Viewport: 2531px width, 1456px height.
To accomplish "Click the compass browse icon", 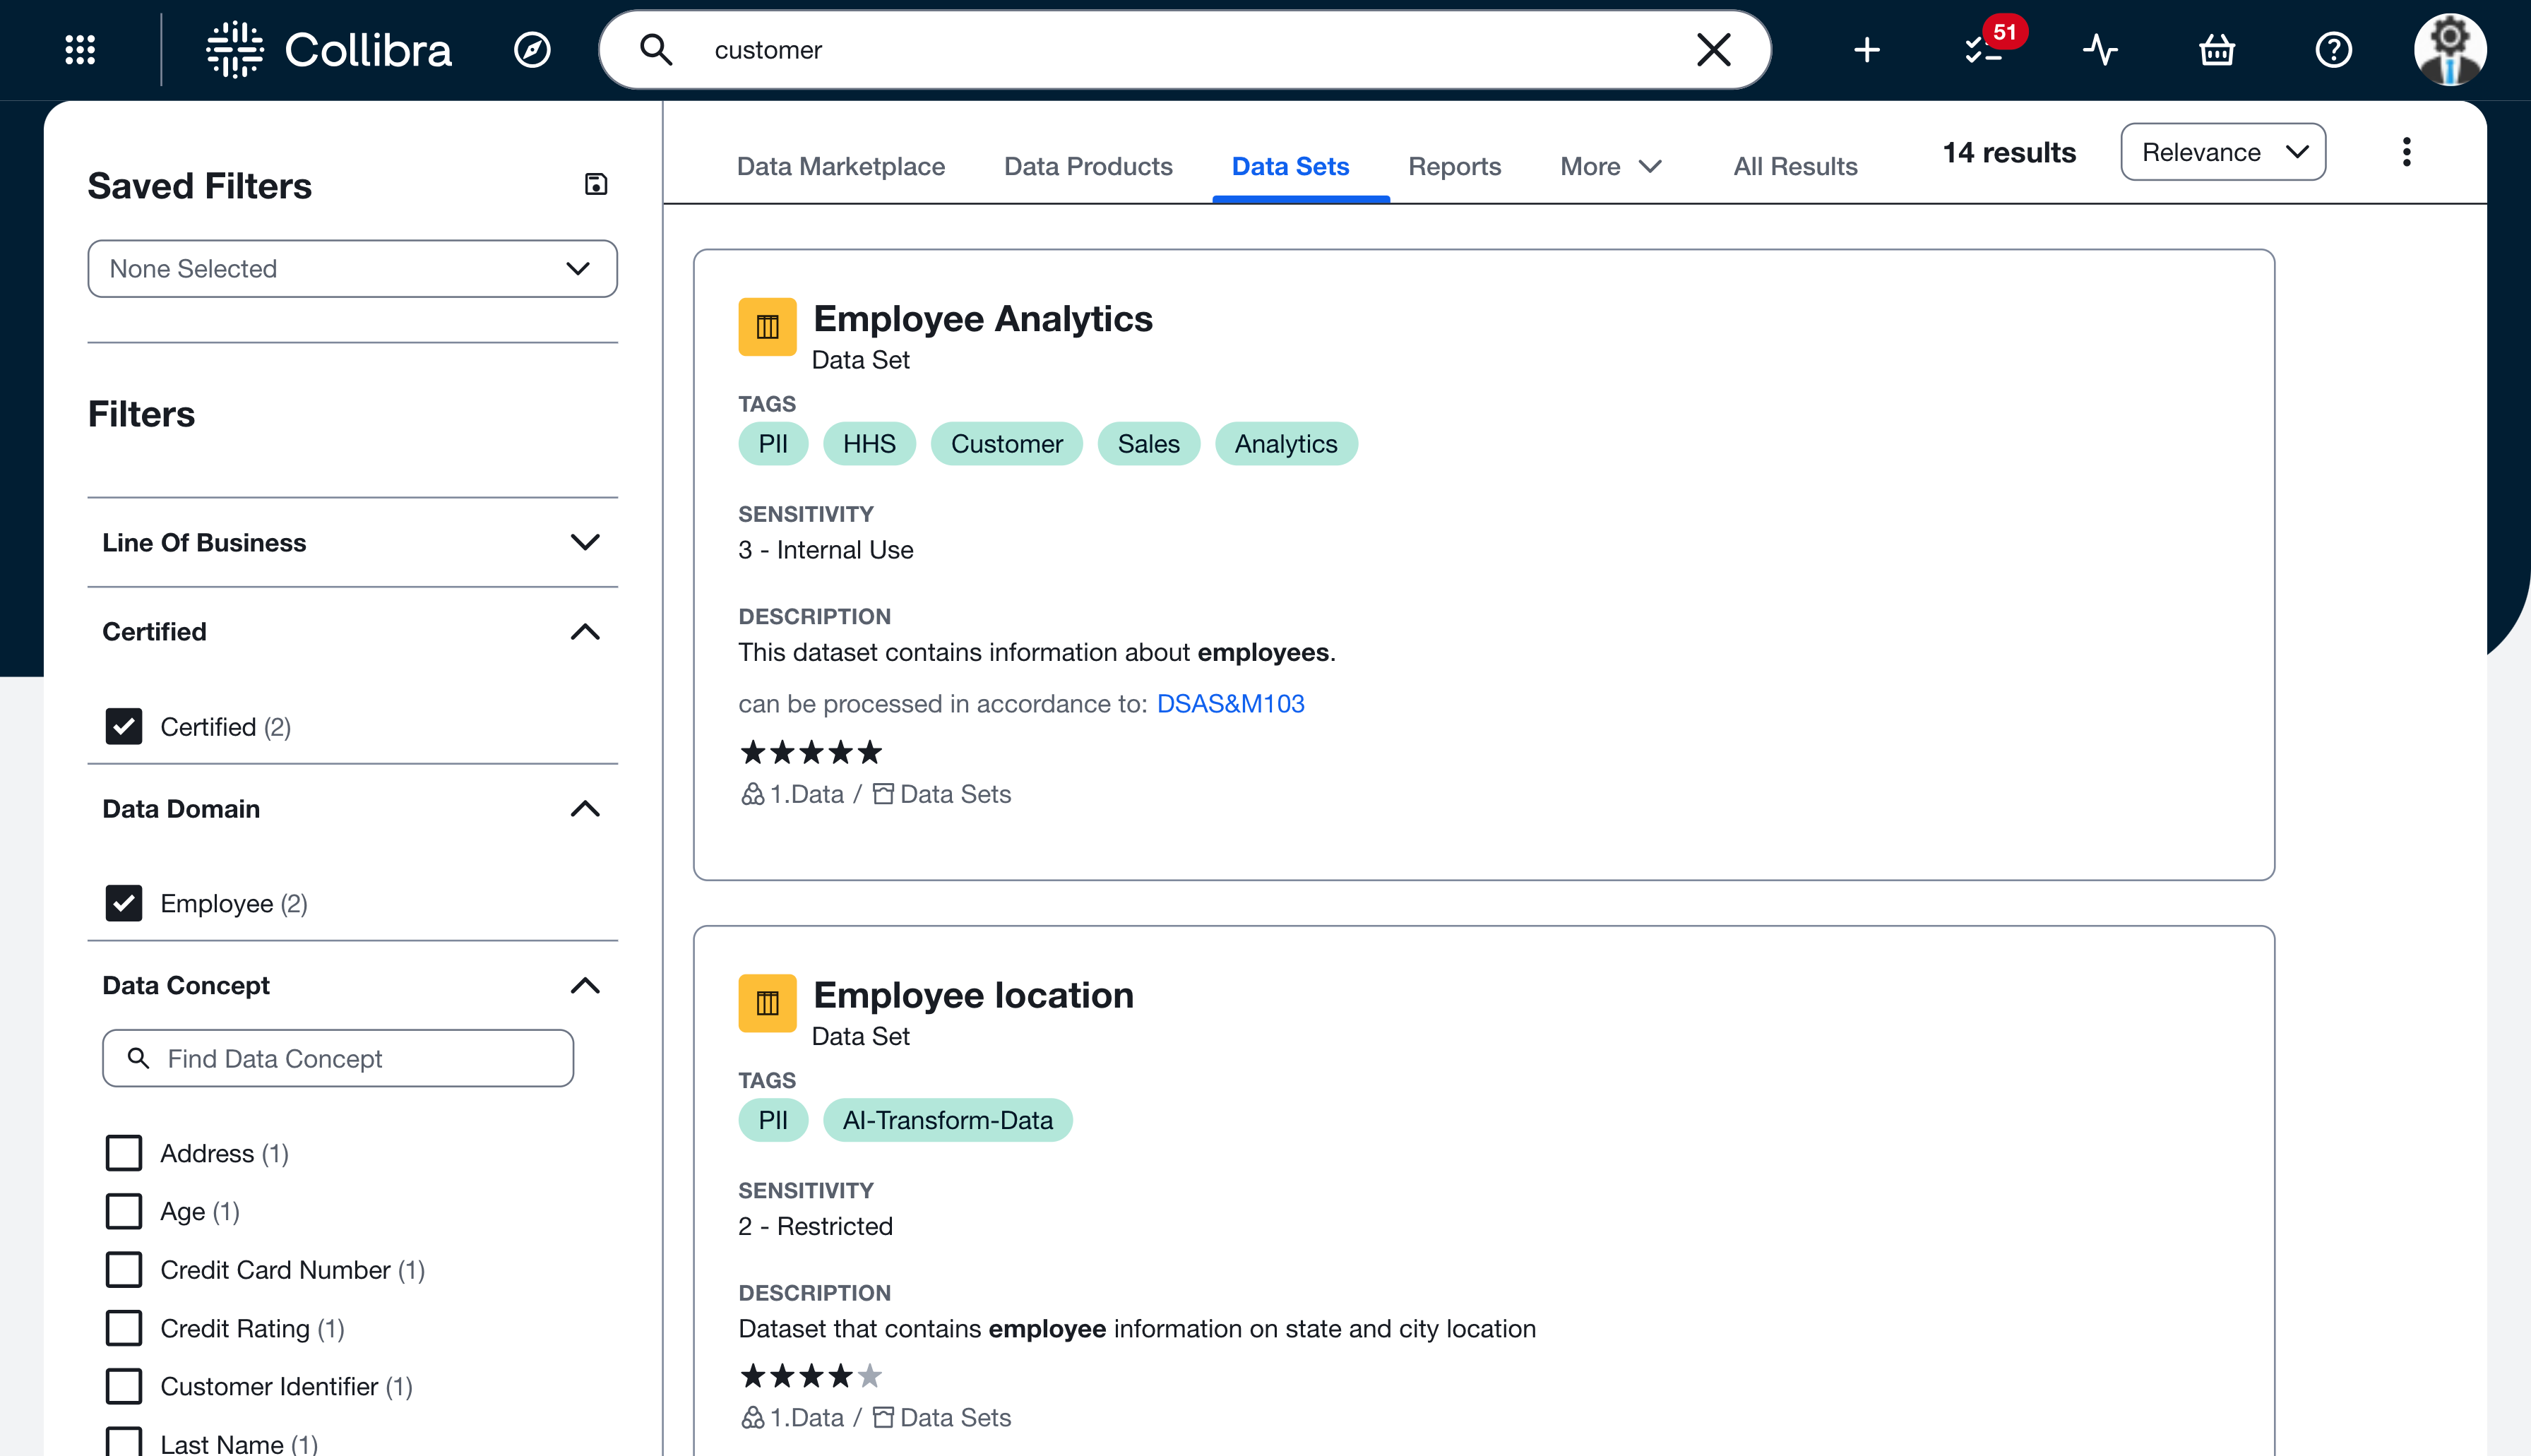I will click(x=532, y=49).
